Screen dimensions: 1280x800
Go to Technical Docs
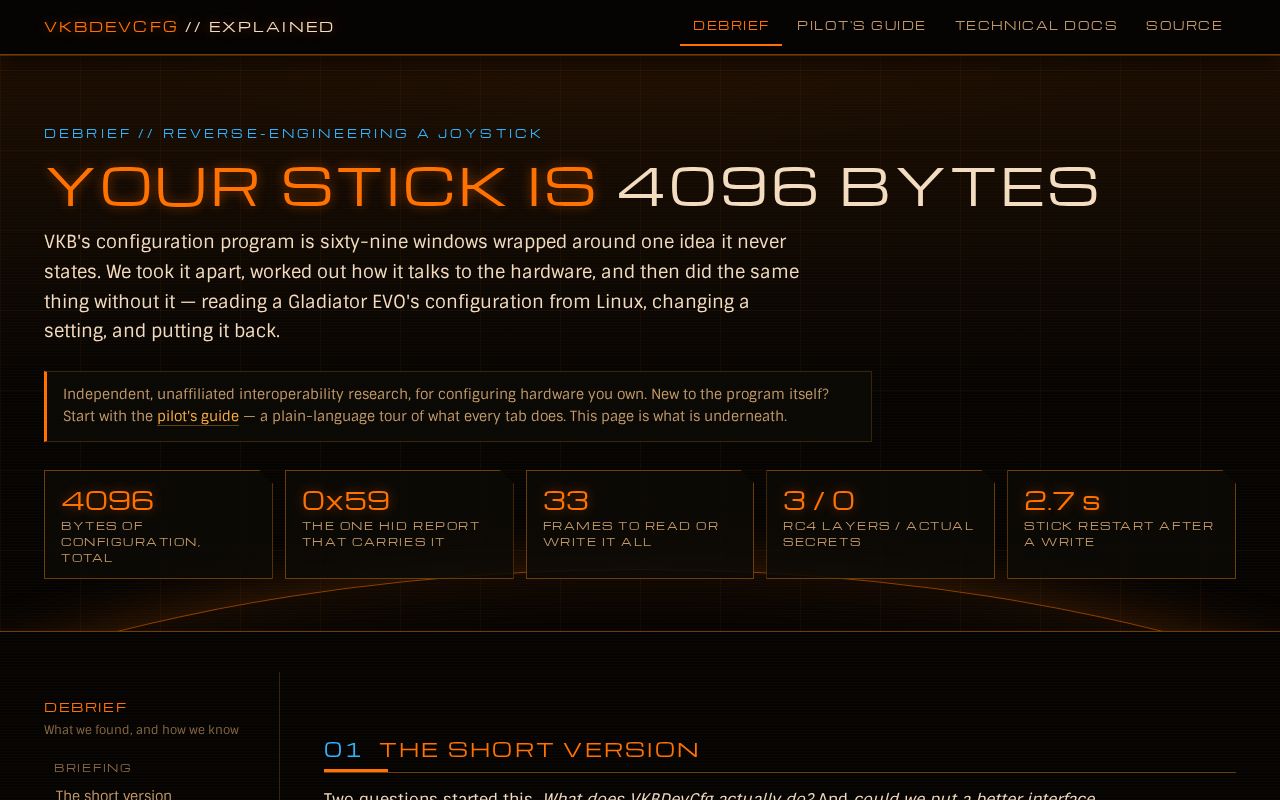[x=1036, y=25]
